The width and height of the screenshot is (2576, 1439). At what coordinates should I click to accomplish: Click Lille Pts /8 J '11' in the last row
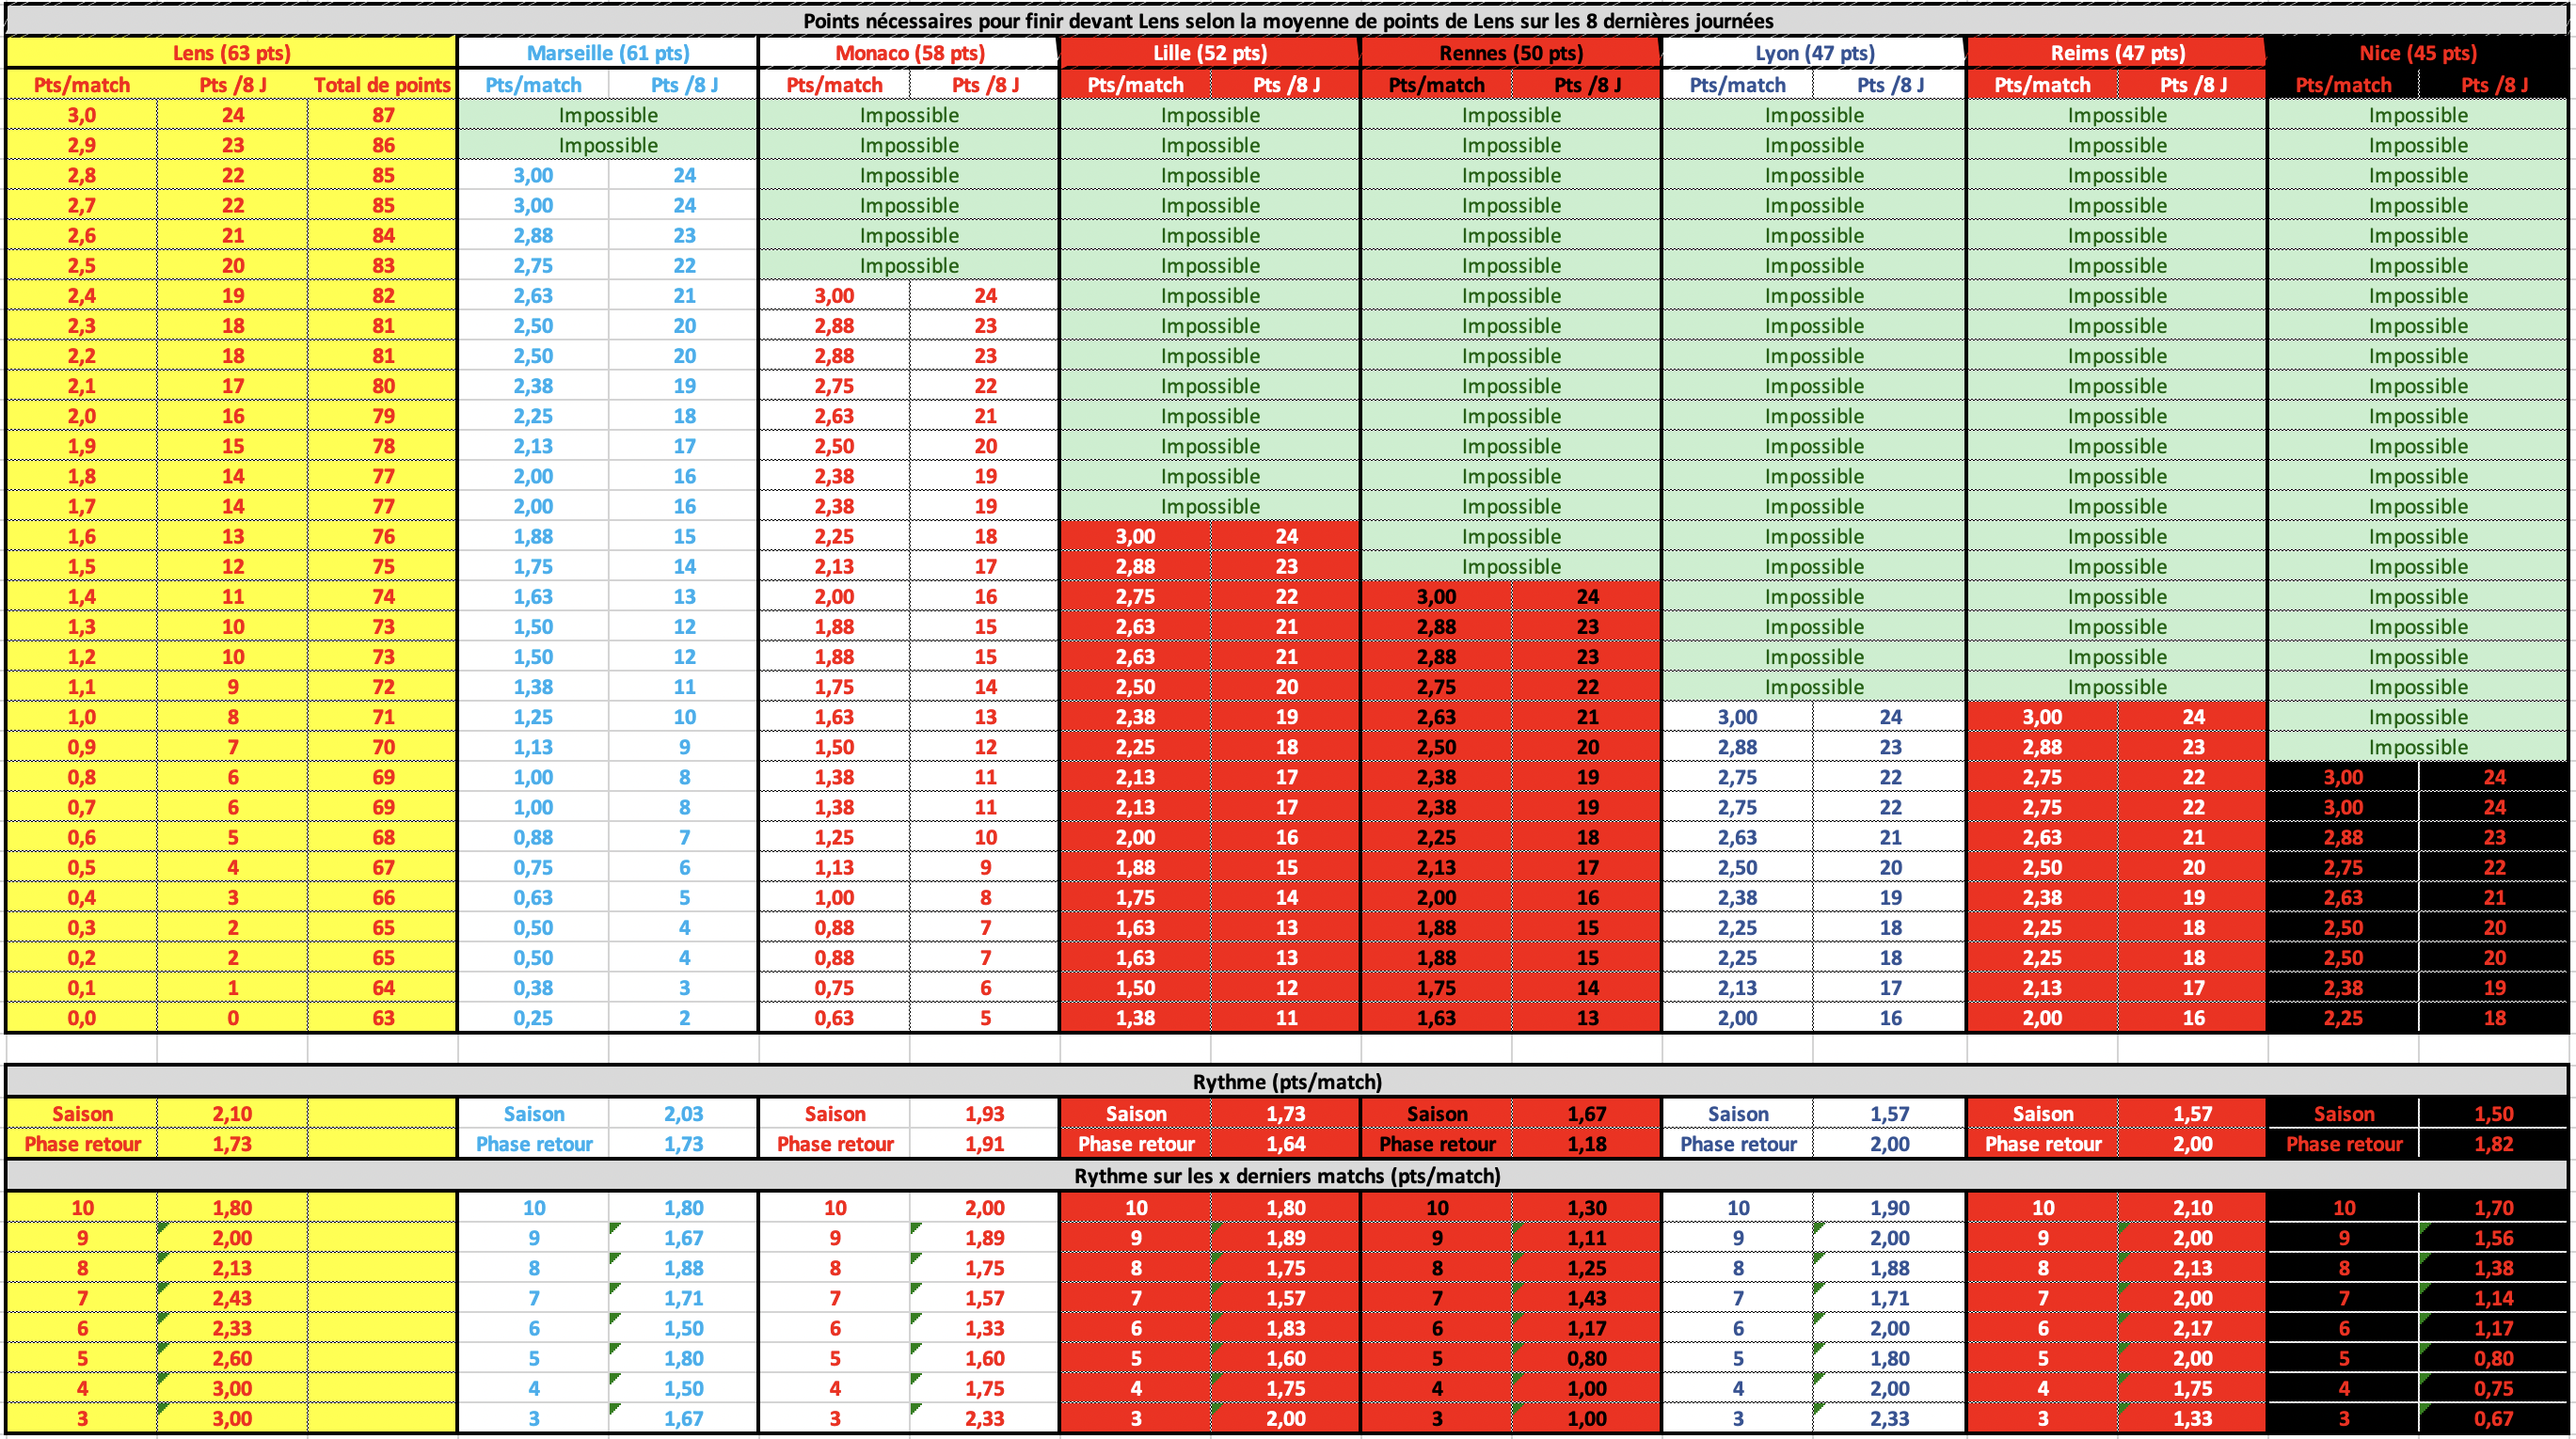pyautogui.click(x=1286, y=1018)
